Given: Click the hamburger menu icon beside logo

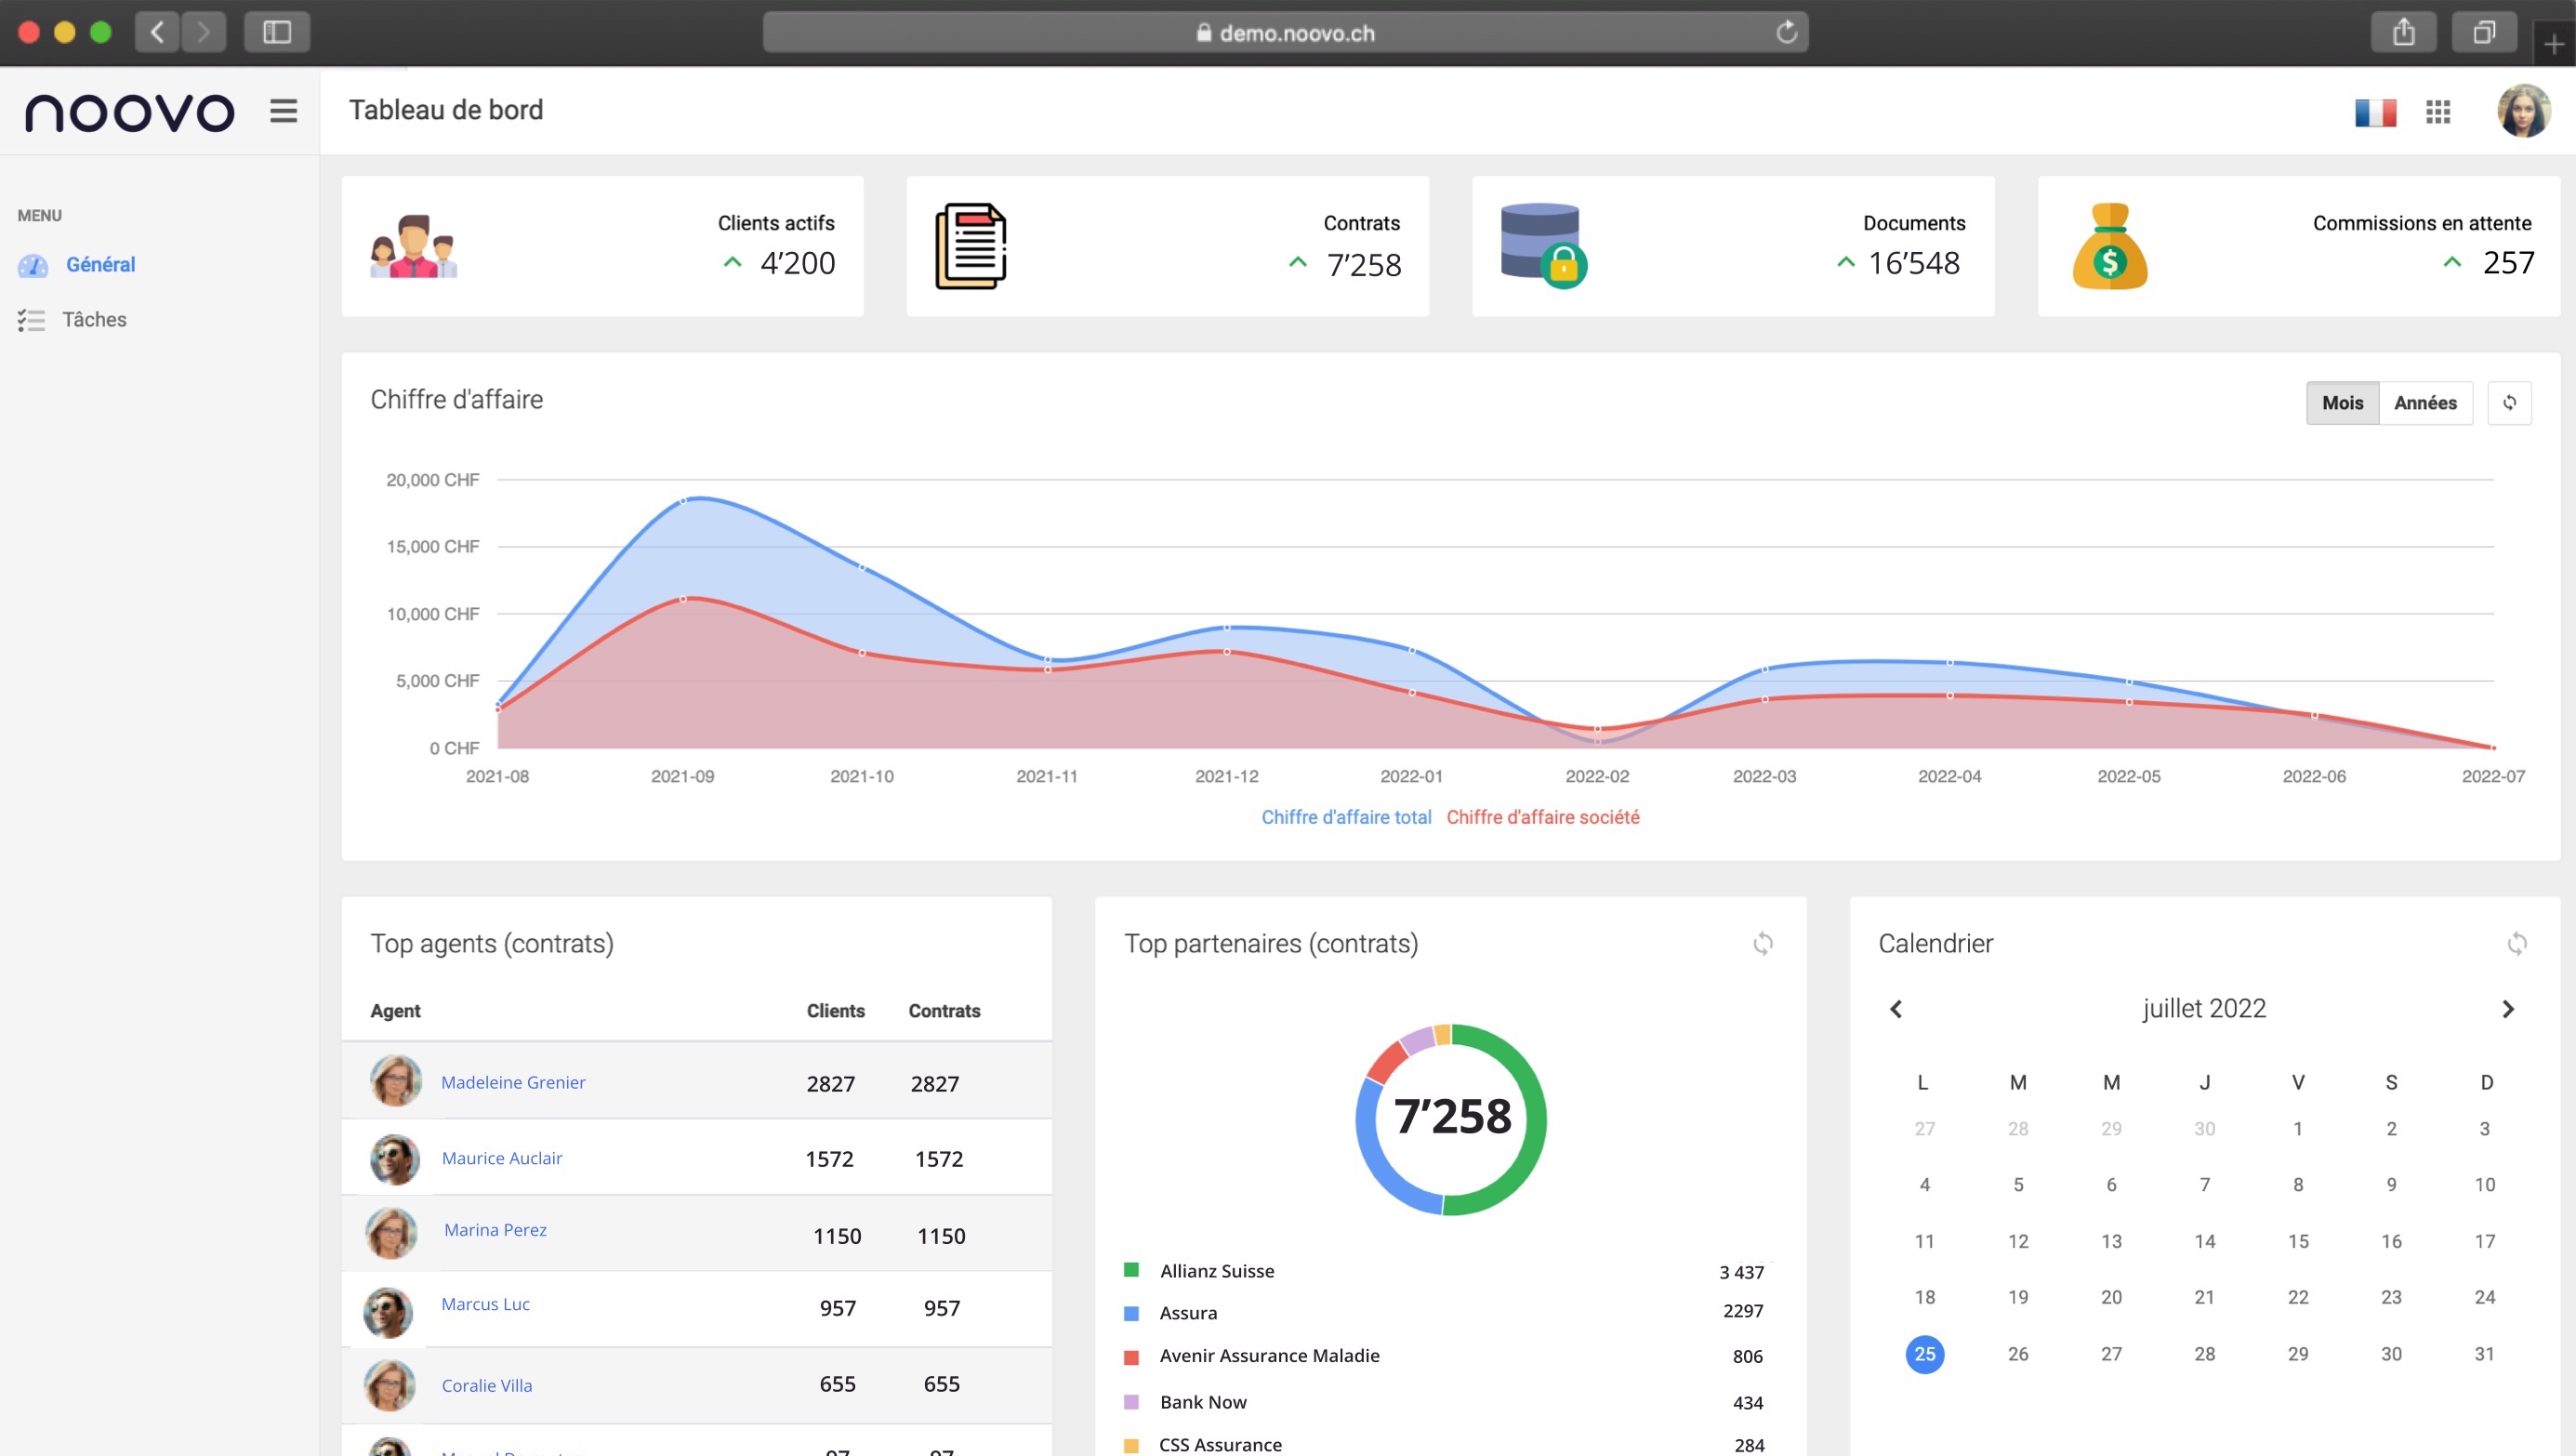Looking at the screenshot, I should [x=283, y=111].
